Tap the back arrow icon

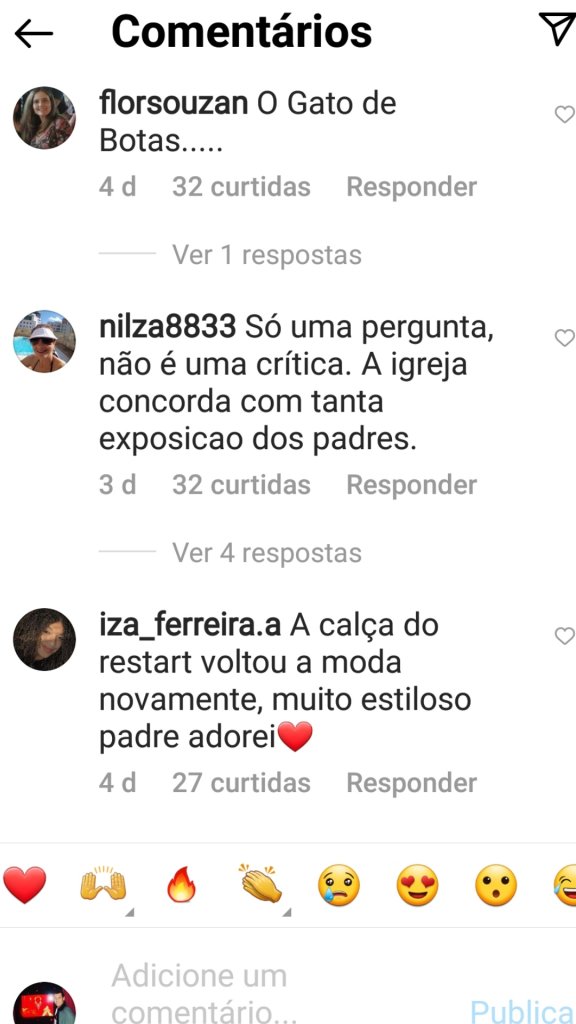[x=33, y=33]
